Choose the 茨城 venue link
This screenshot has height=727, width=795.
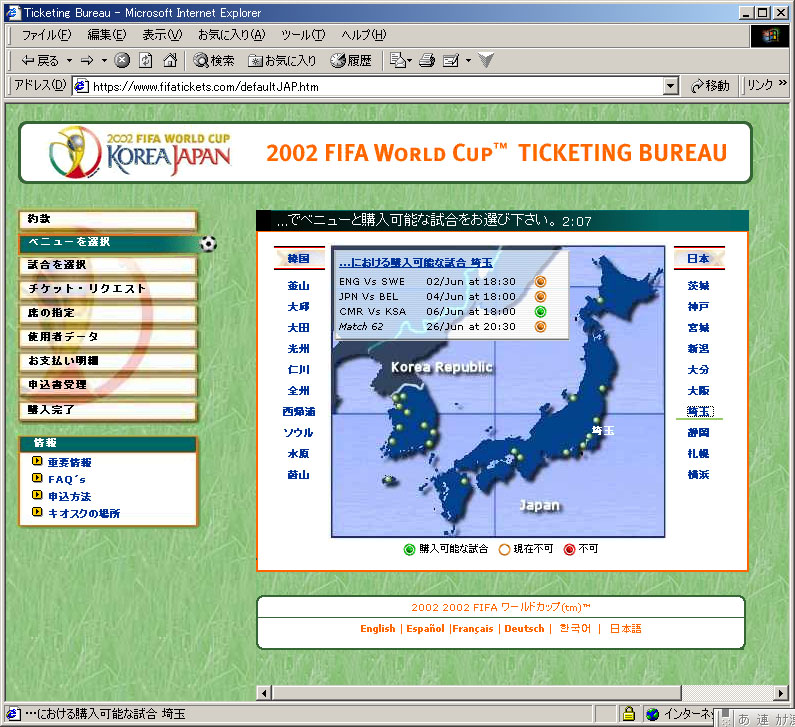pos(698,285)
